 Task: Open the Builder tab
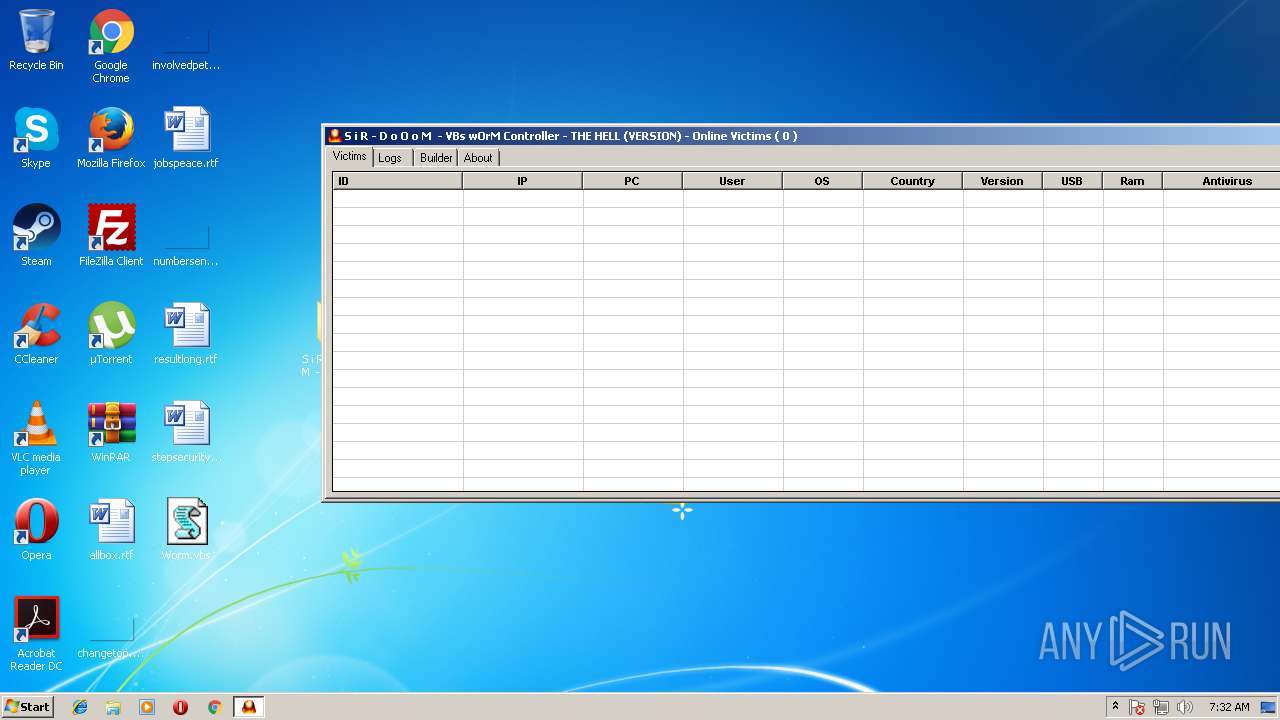click(x=436, y=158)
